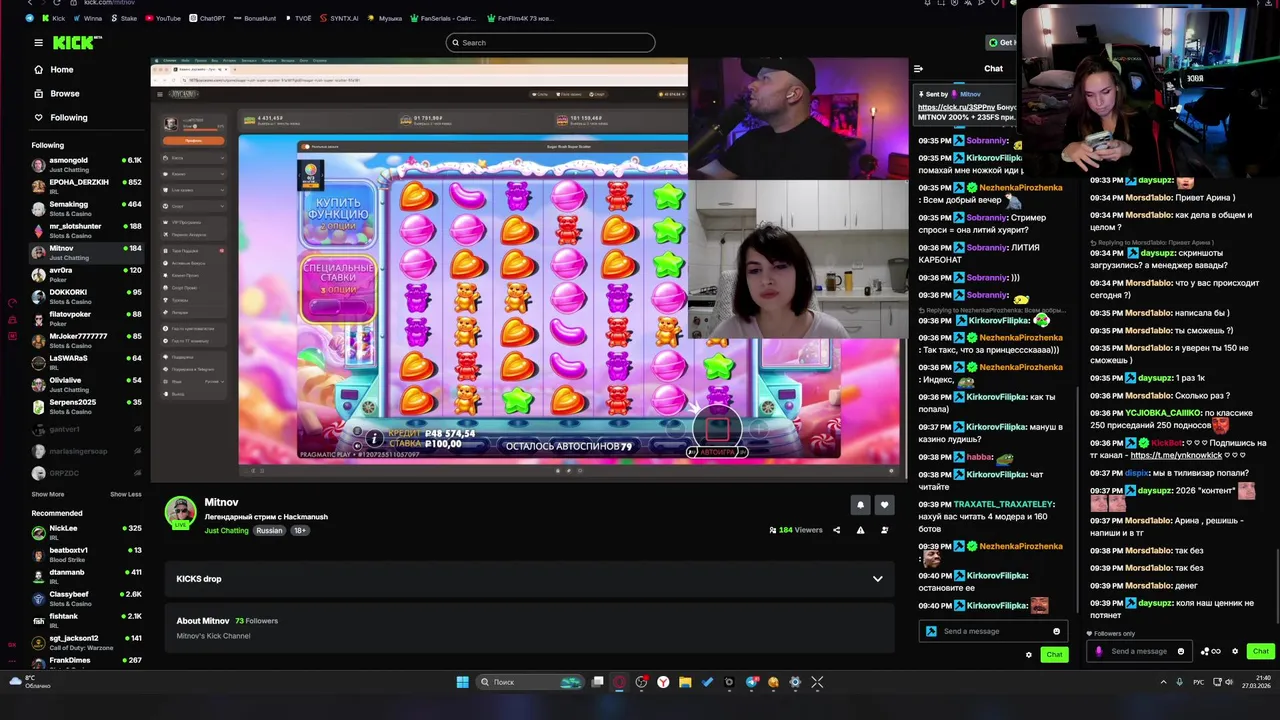Open Following in the sidebar
Image resolution: width=1280 pixels, height=720 pixels.
(68, 118)
